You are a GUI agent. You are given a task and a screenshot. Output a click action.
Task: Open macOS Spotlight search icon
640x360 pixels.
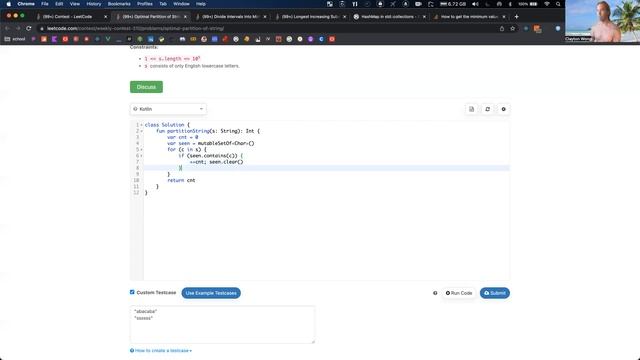pyautogui.click(x=558, y=4)
